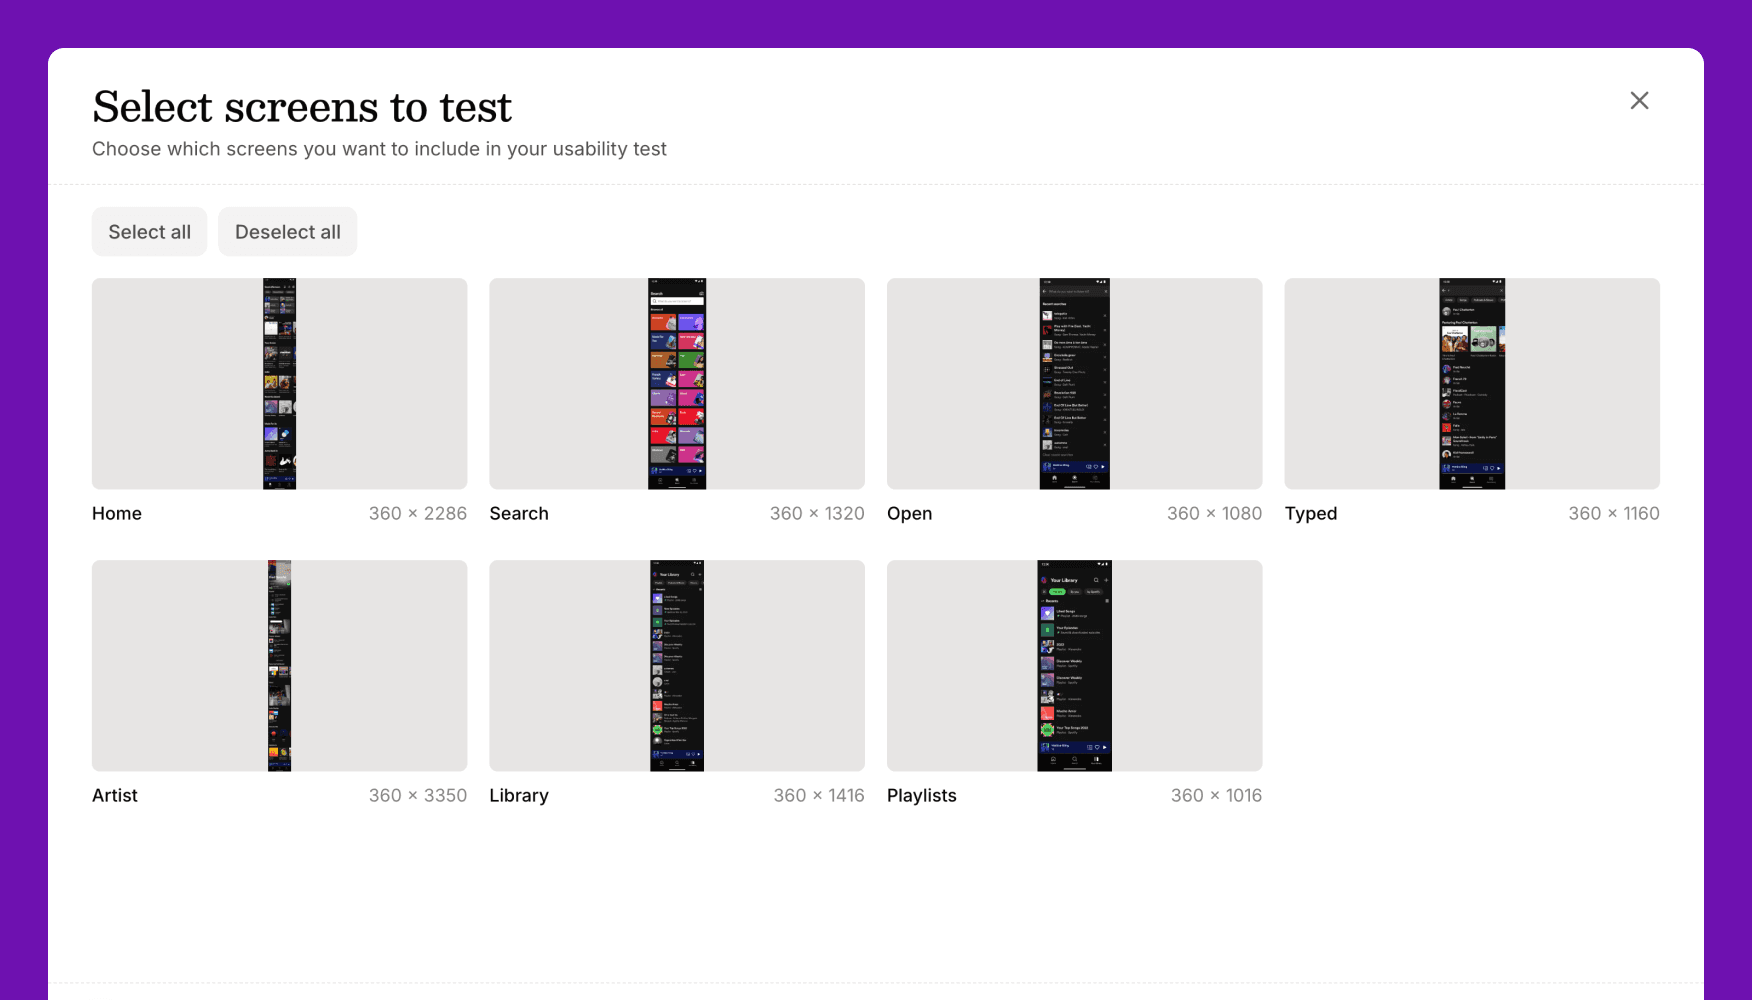Select the Artist screen thumbnail
The height and width of the screenshot is (1000, 1752).
coord(279,666)
